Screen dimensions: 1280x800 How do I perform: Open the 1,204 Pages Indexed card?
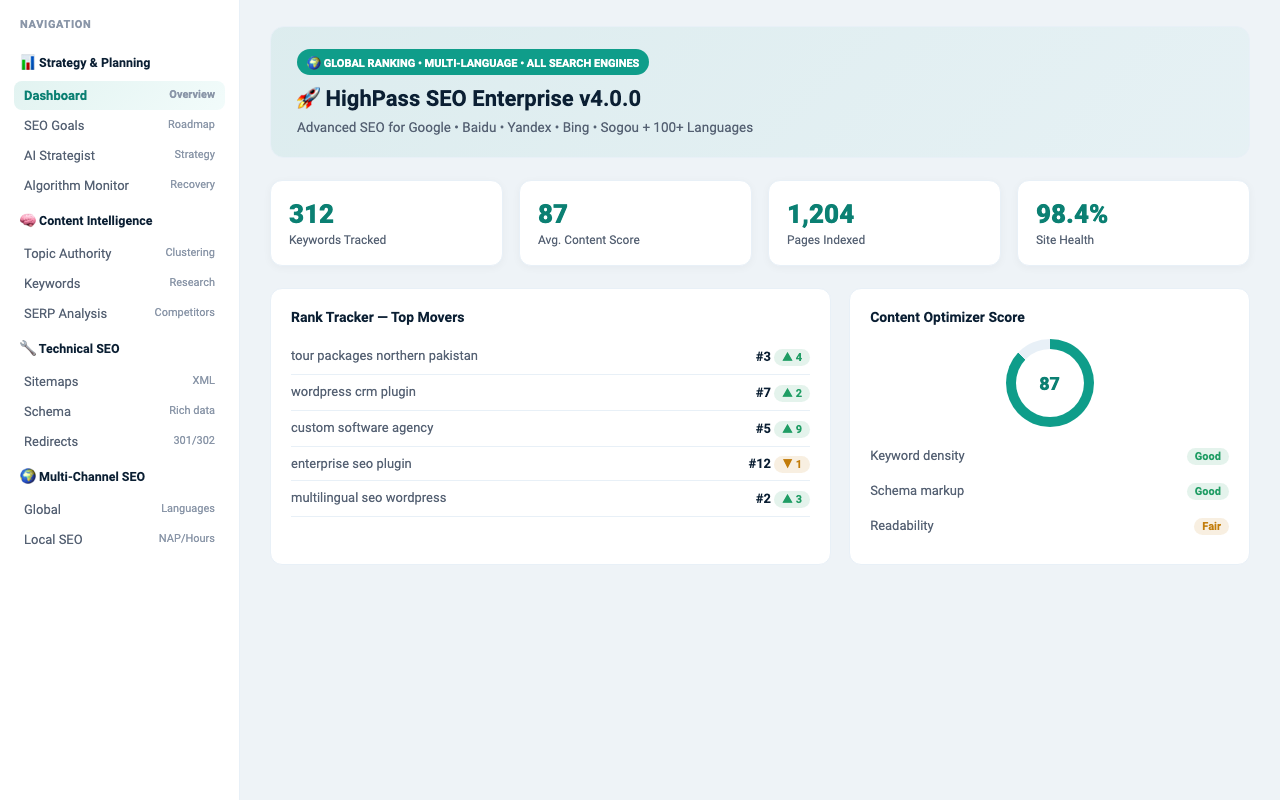[884, 223]
